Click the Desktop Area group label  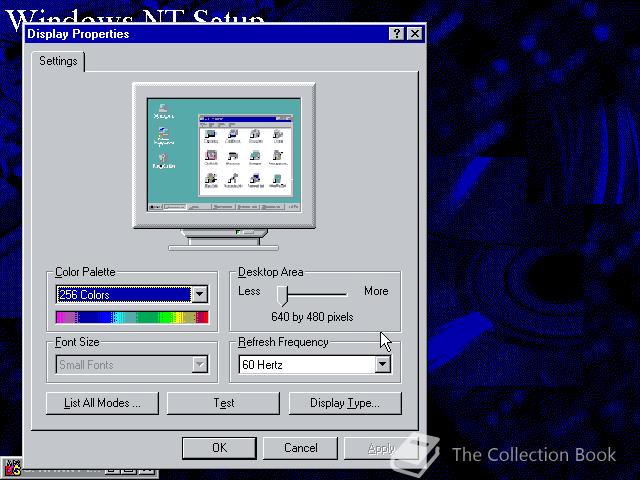pyautogui.click(x=271, y=272)
